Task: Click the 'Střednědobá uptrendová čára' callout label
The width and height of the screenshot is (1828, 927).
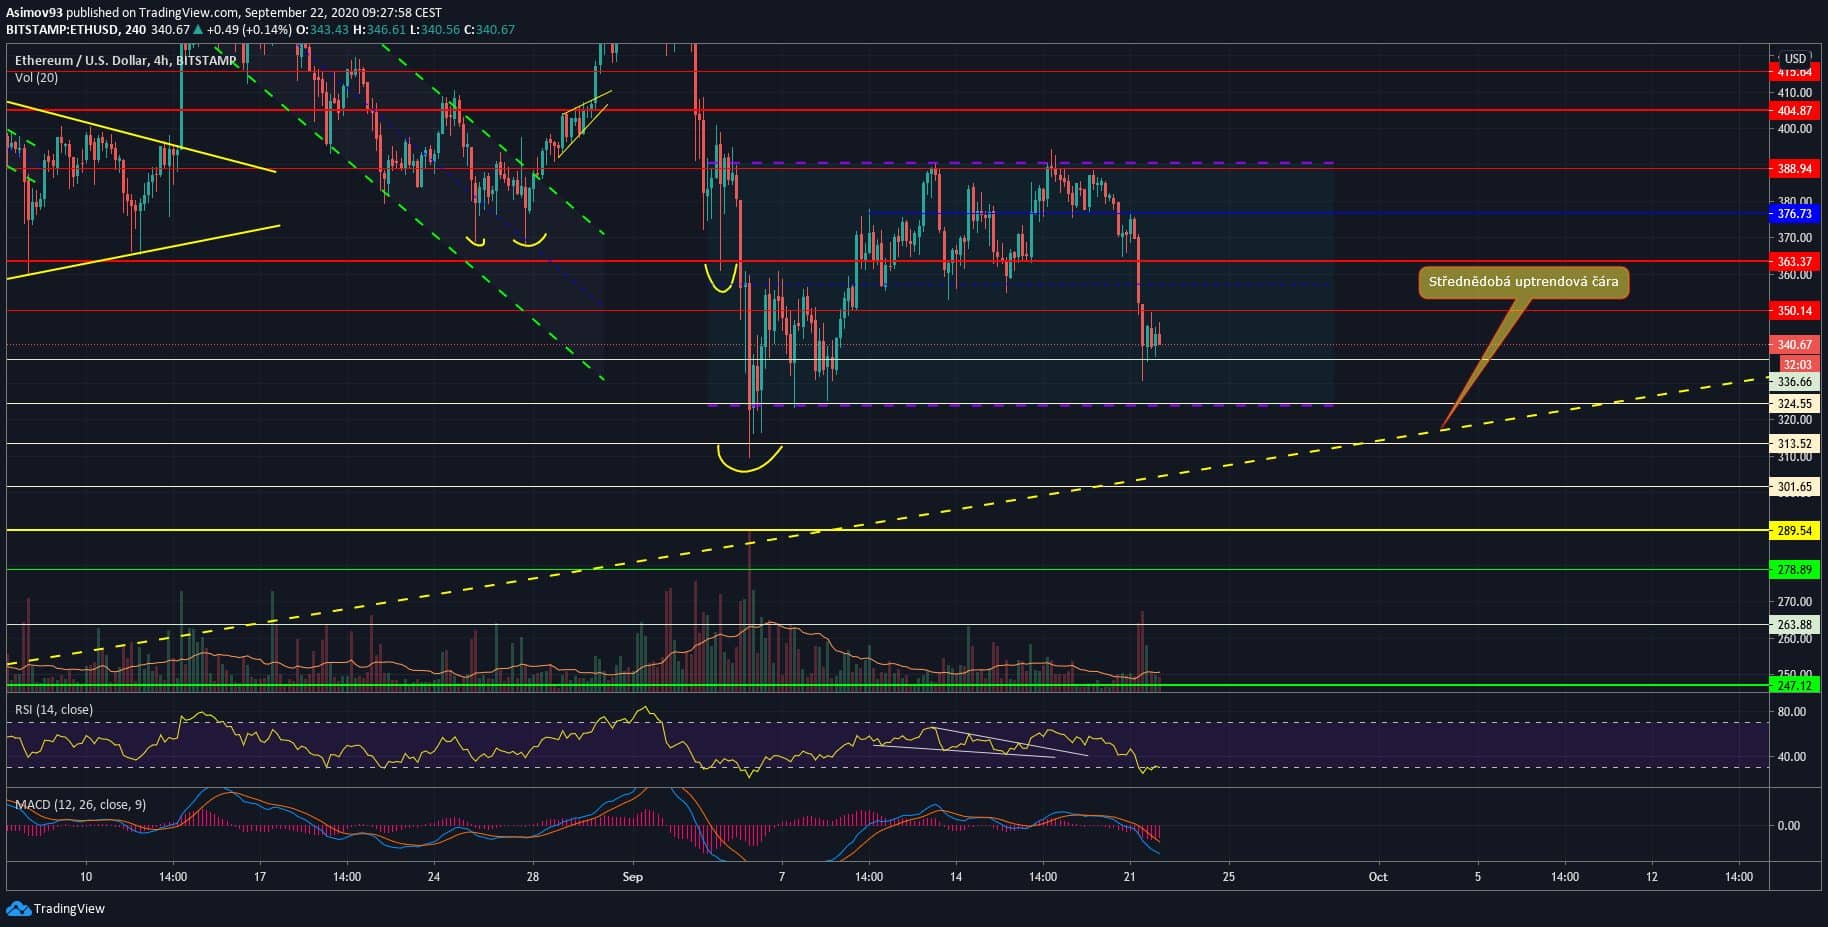Action: point(1523,282)
